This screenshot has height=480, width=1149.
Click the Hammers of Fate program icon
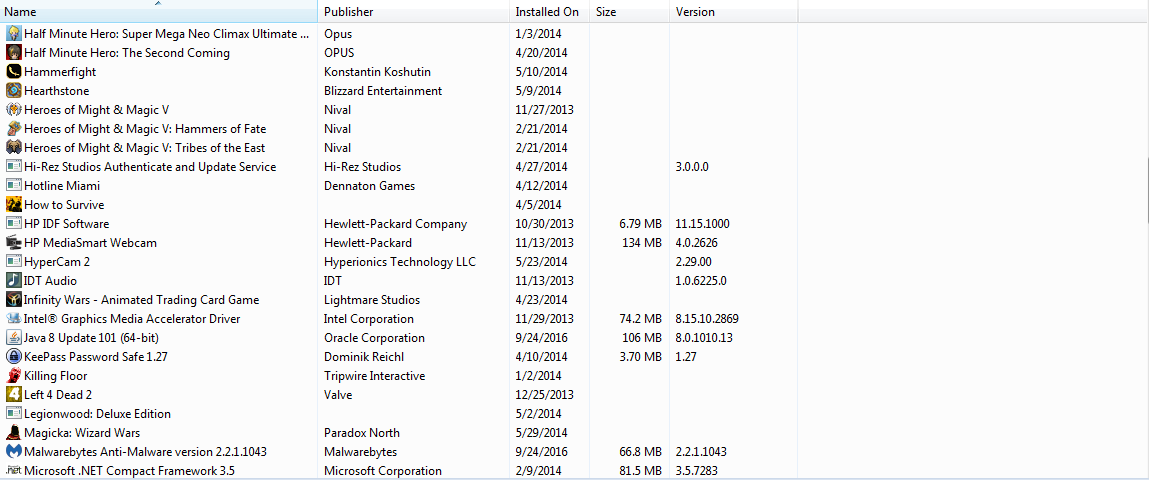pyautogui.click(x=13, y=129)
